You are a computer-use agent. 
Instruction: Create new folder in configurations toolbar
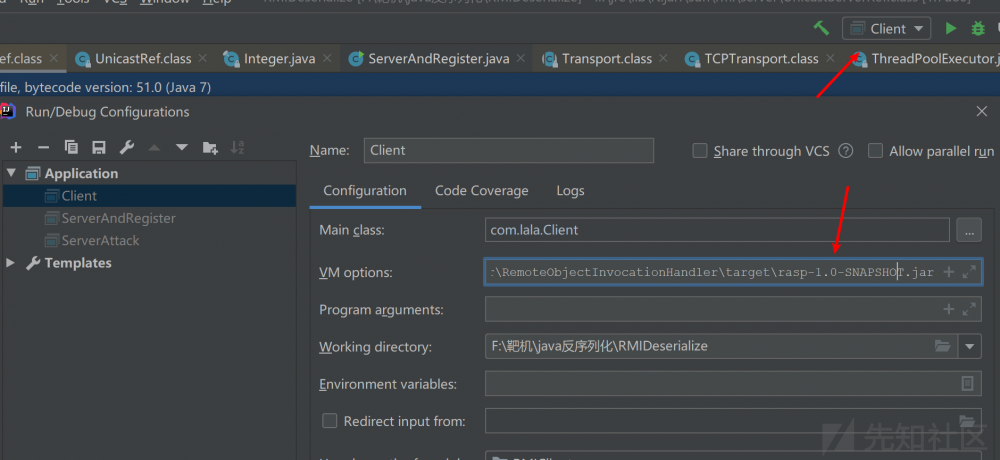coord(210,148)
